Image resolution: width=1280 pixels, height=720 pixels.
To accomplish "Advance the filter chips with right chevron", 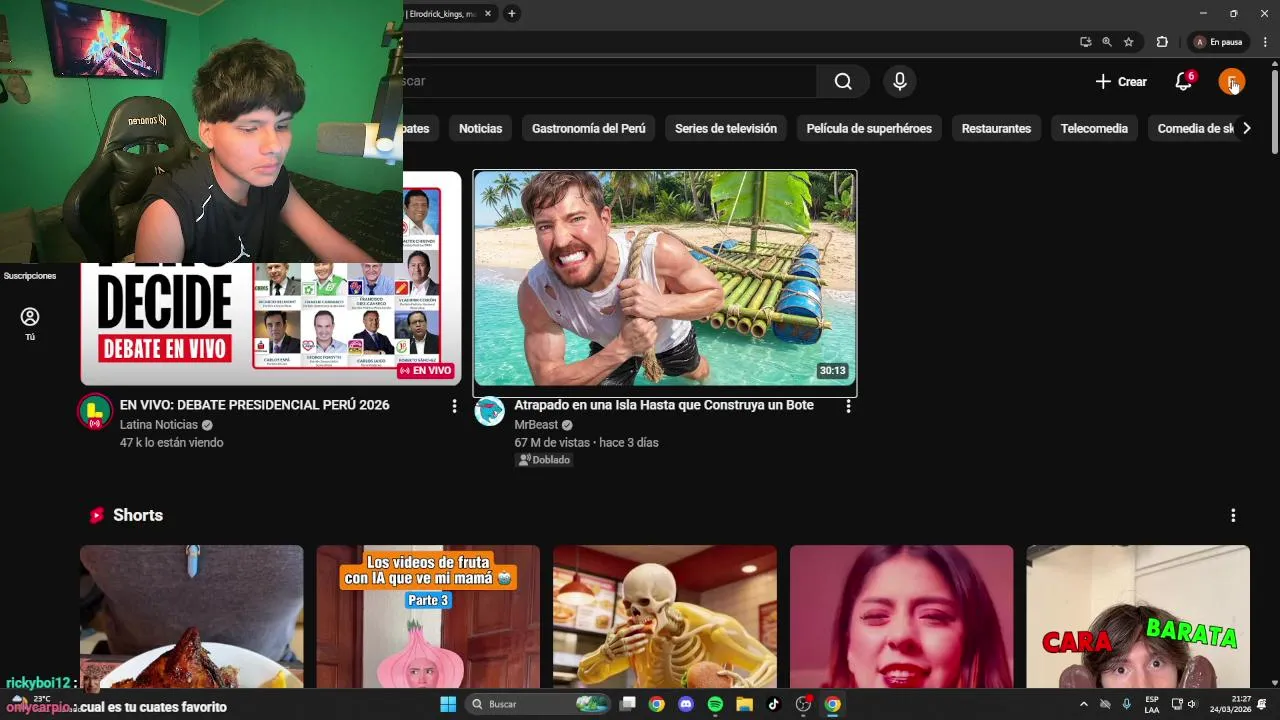I will tap(1246, 128).
